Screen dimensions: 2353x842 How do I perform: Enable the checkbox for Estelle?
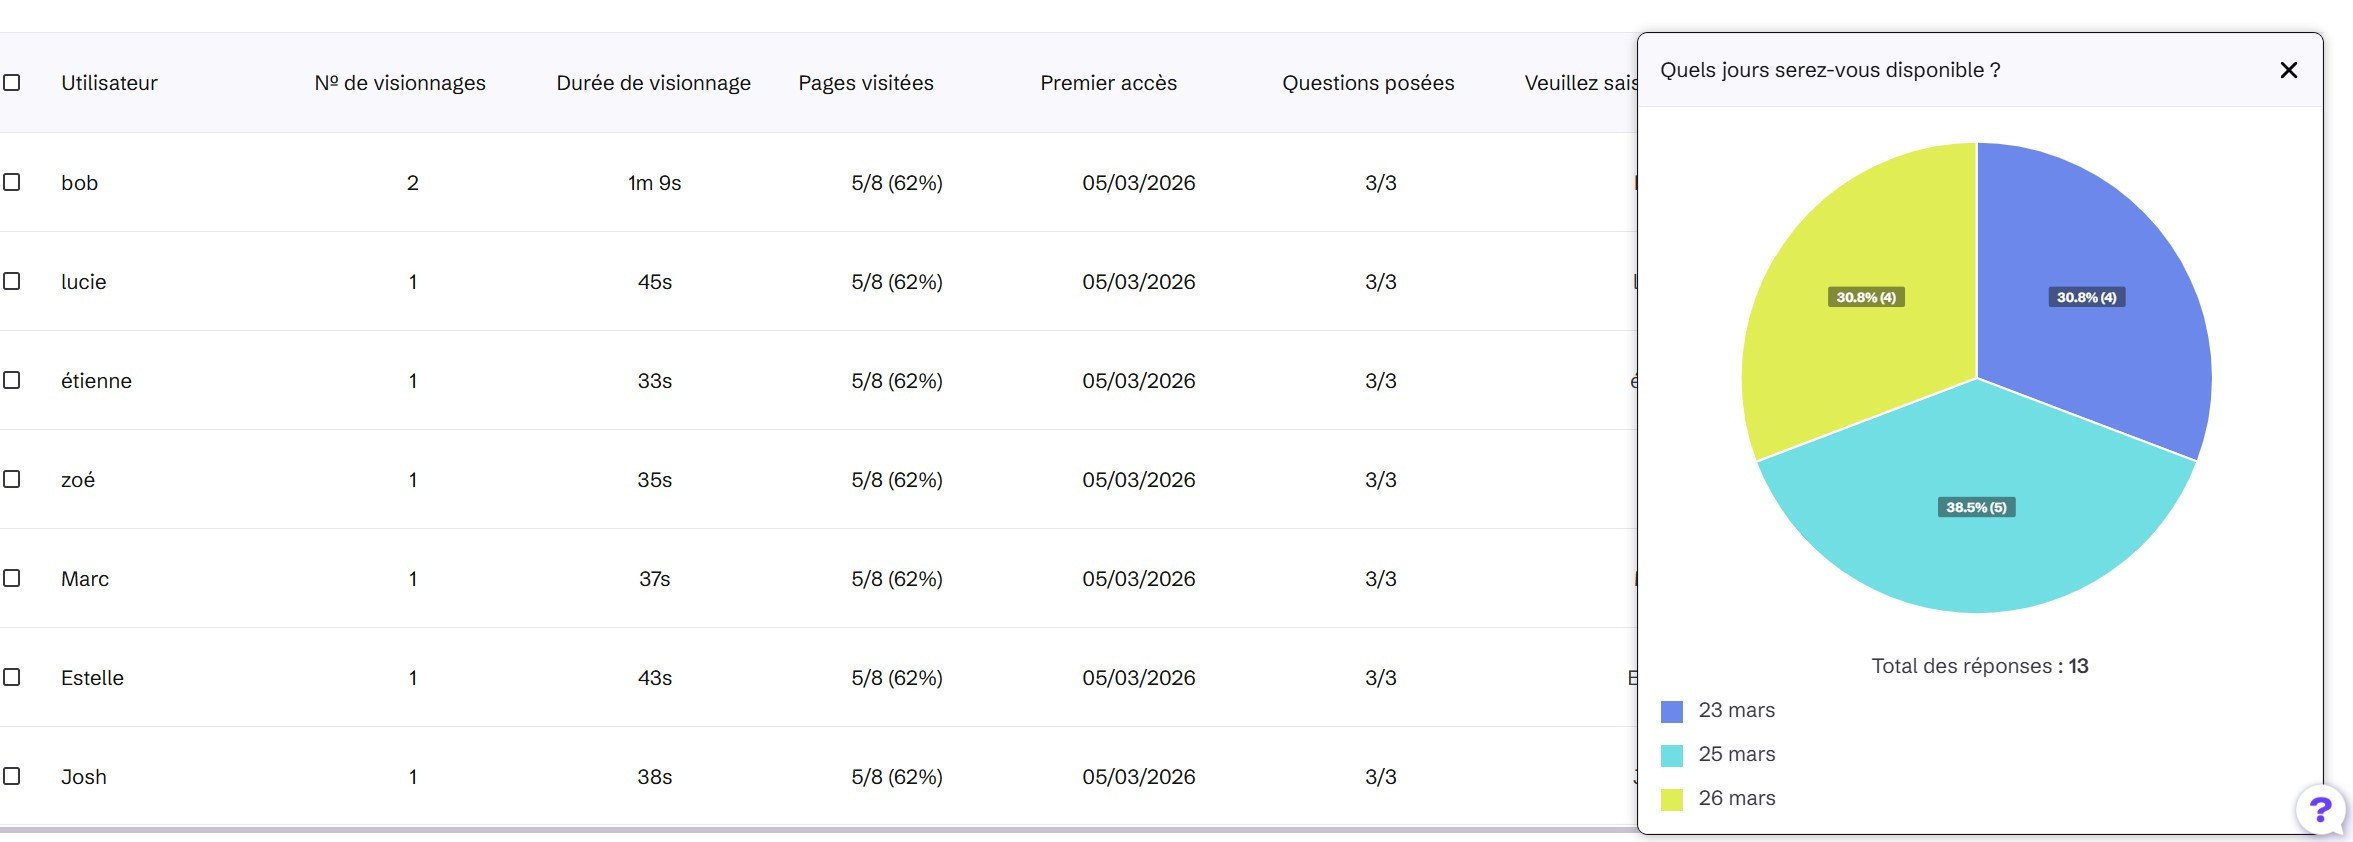pyautogui.click(x=12, y=677)
